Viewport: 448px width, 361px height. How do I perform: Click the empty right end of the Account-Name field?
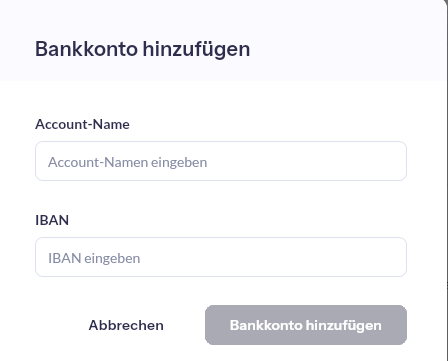point(367,161)
